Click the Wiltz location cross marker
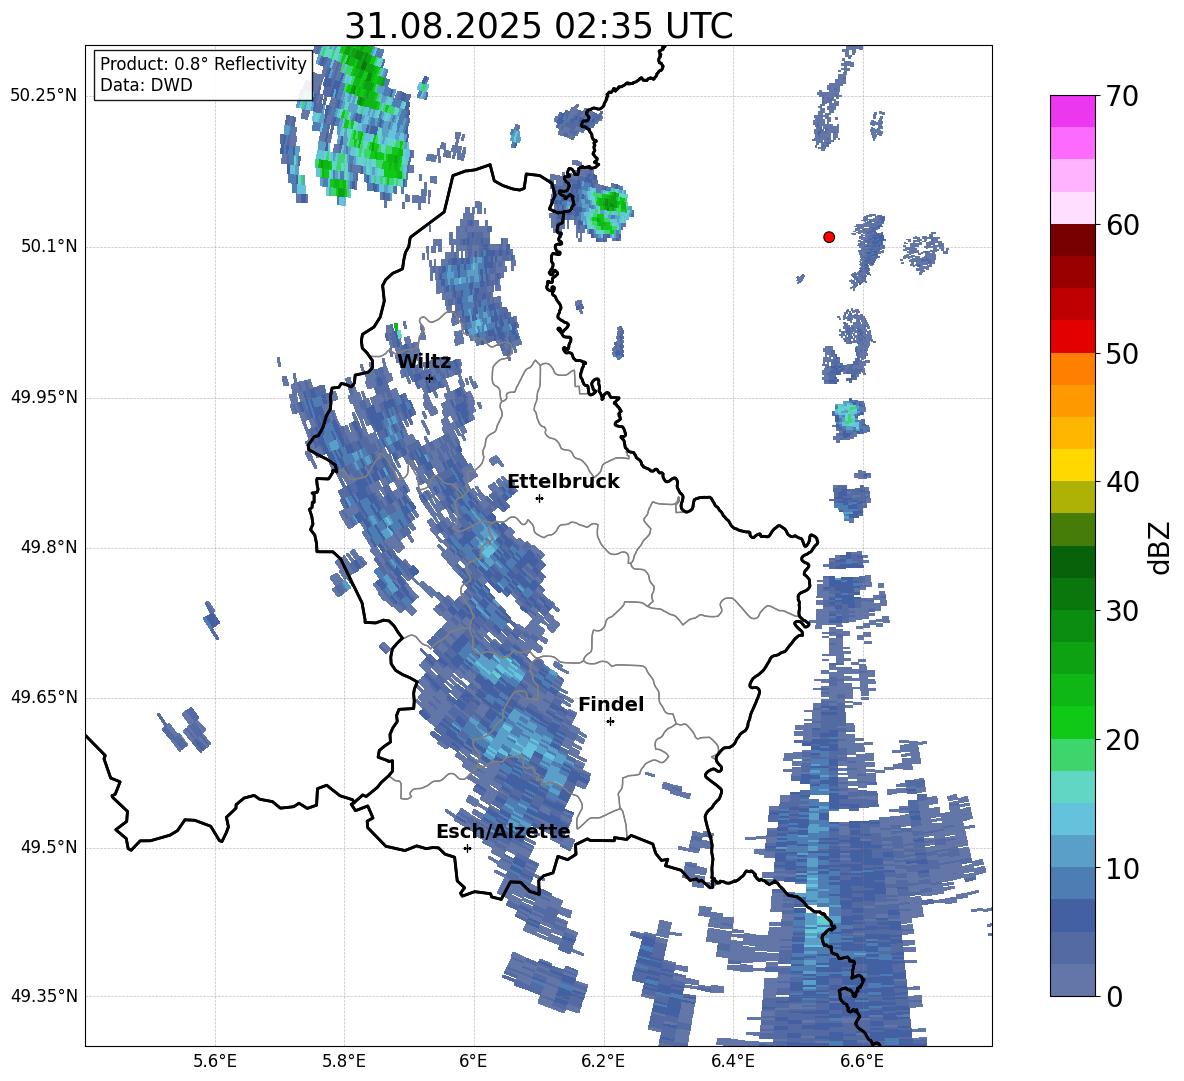This screenshot has height=1081, width=1184. tap(430, 378)
